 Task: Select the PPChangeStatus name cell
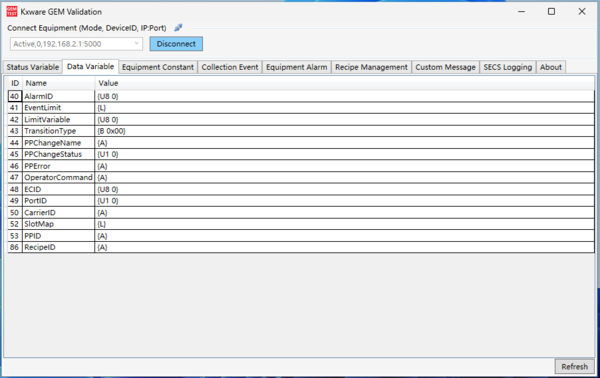coord(58,154)
